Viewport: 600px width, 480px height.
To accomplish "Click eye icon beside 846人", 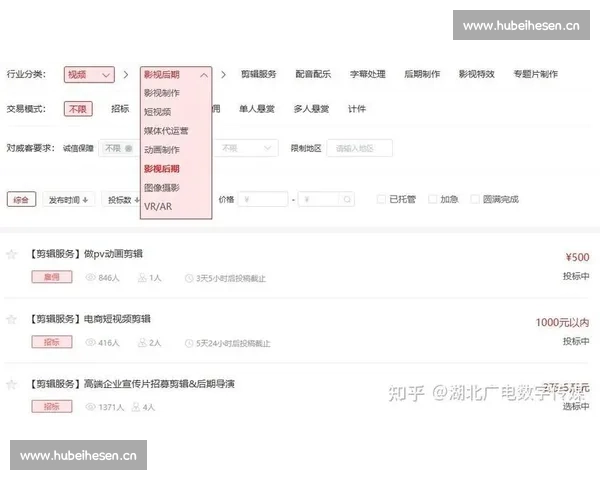I will (90, 278).
